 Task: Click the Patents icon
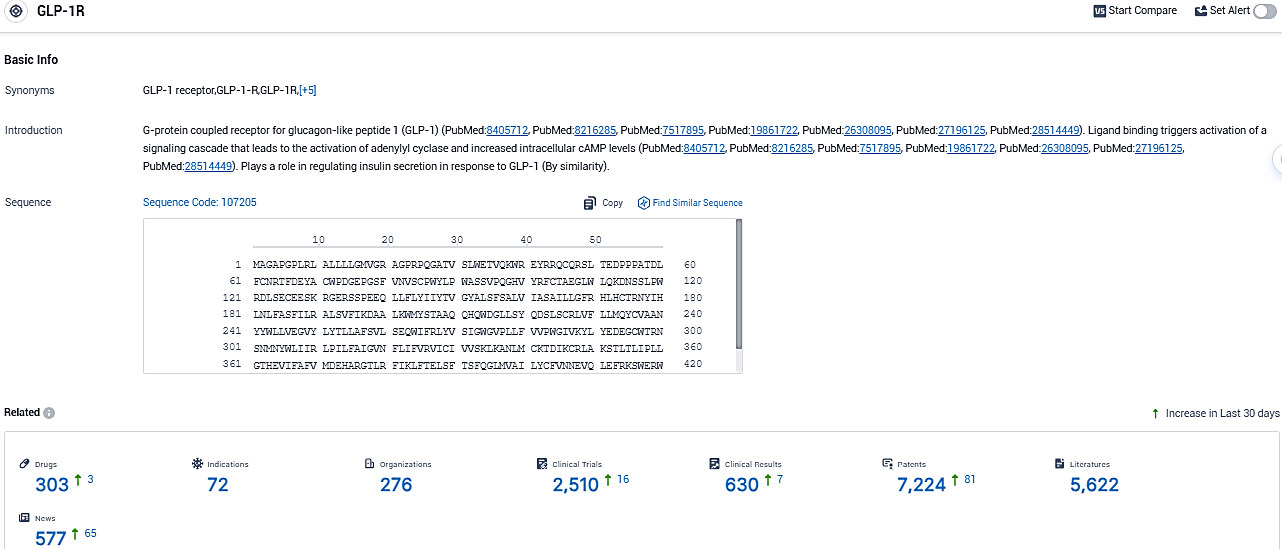(x=887, y=464)
